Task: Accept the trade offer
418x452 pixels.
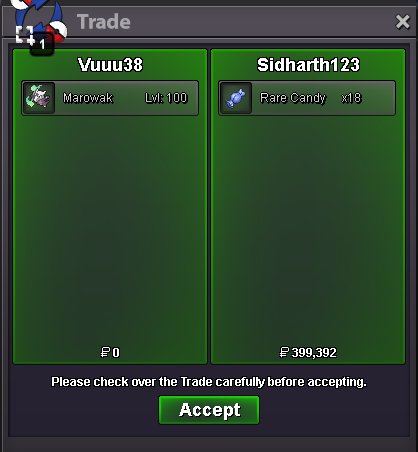Action: coord(209,410)
